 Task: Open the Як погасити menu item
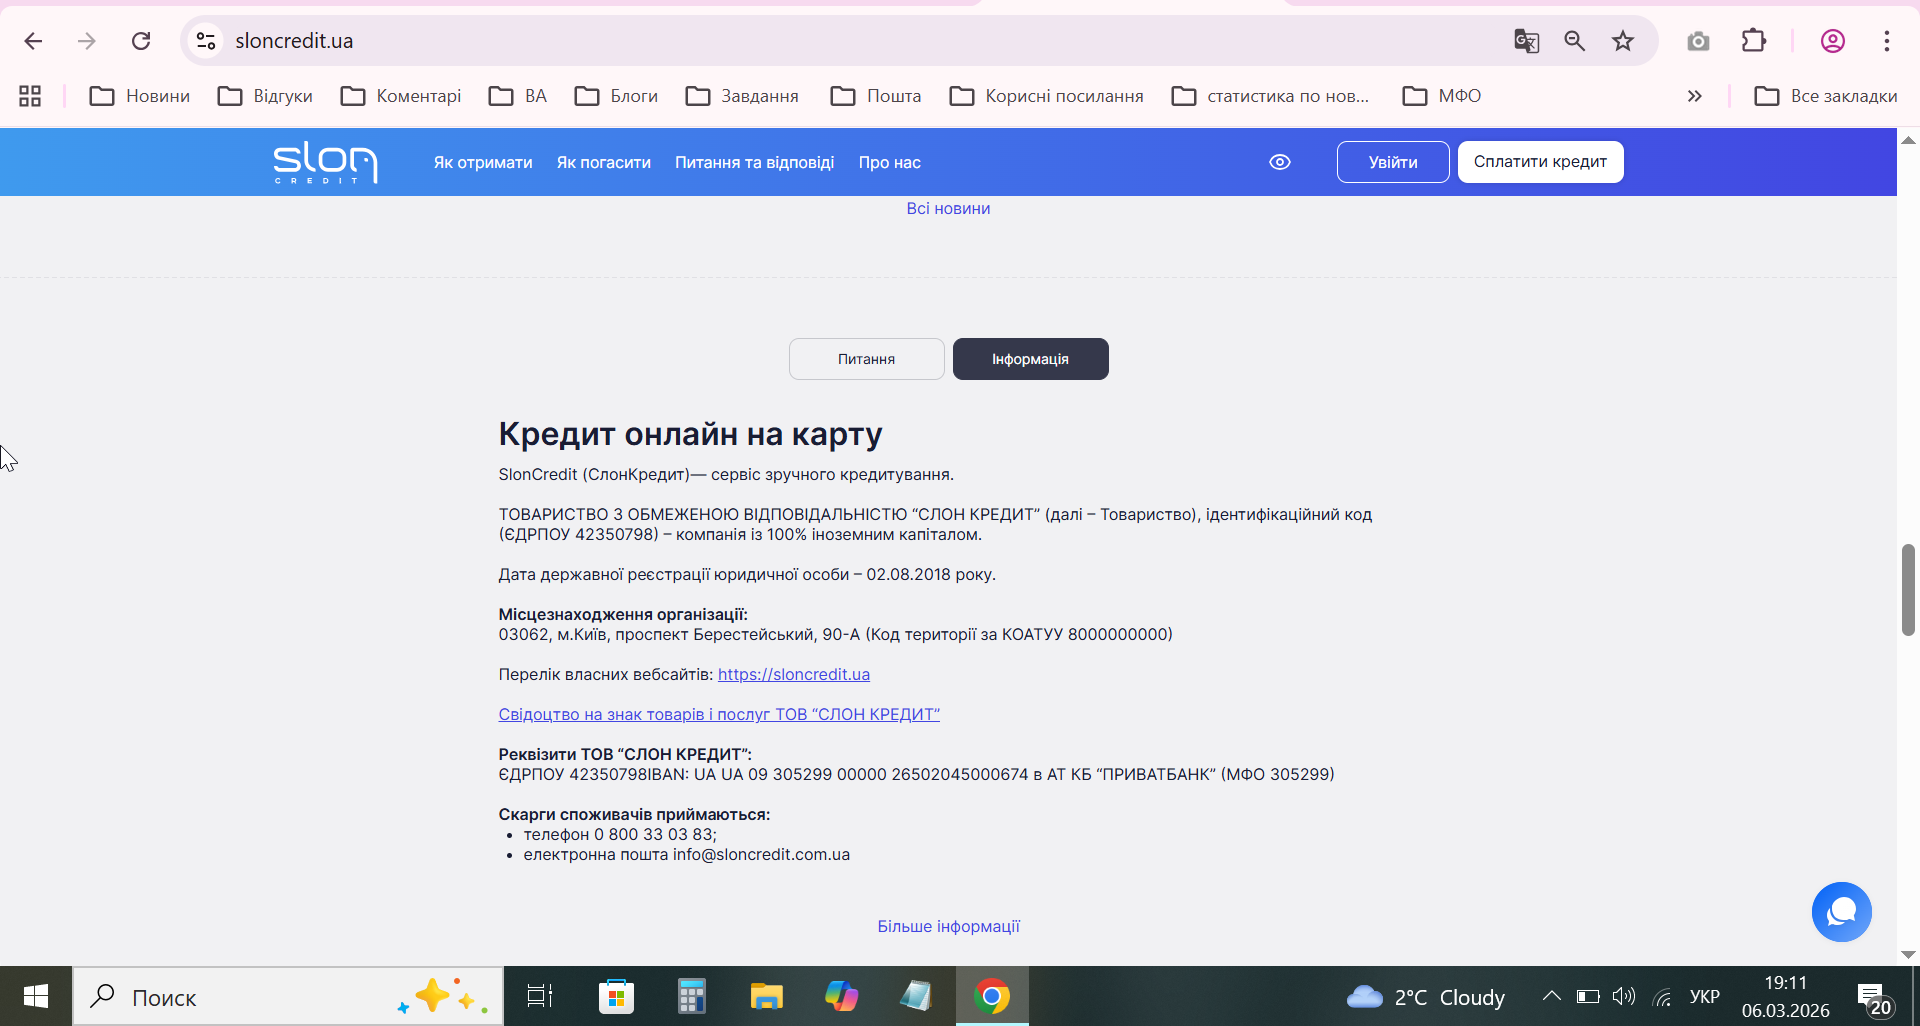point(604,162)
